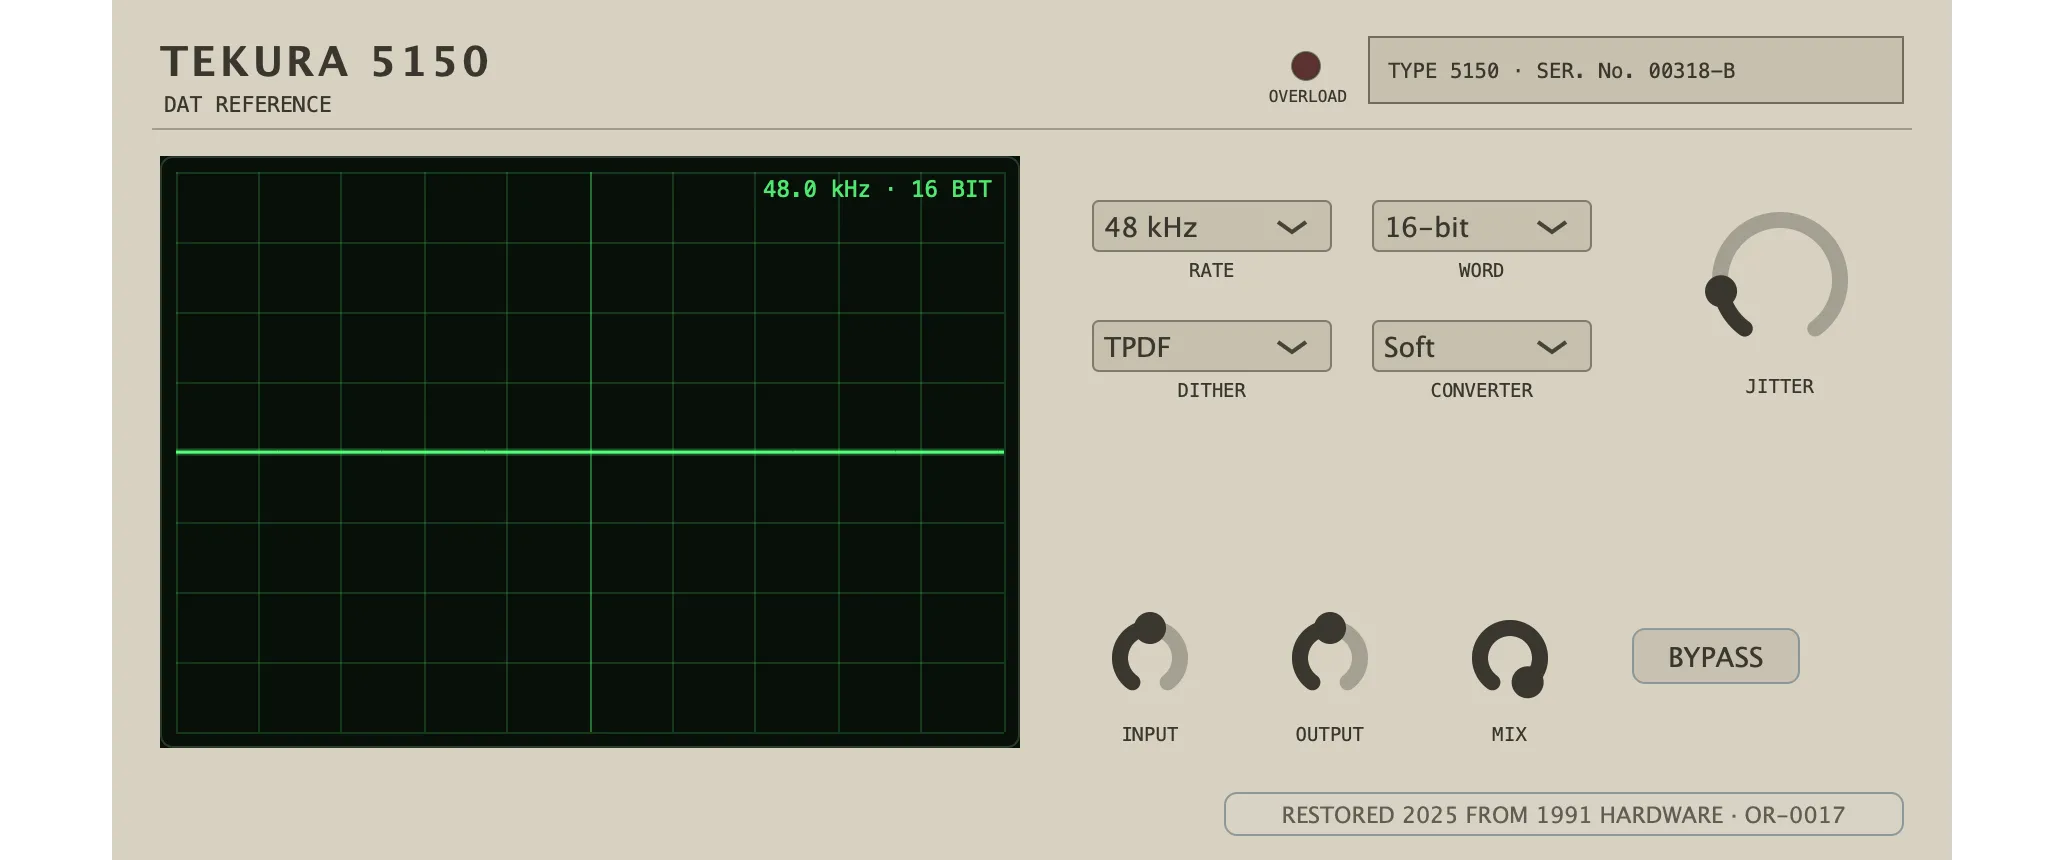Click the TEKURA 5150 title

325,61
